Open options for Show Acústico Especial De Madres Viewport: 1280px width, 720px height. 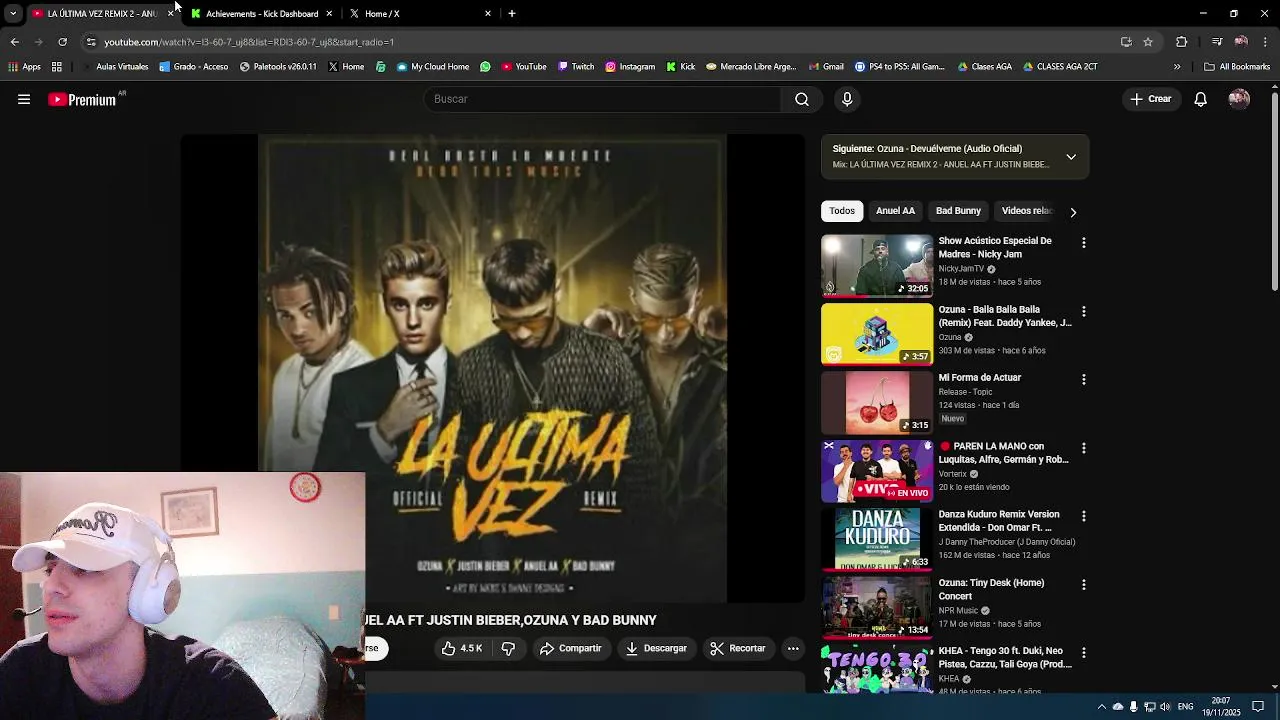pyautogui.click(x=1083, y=243)
